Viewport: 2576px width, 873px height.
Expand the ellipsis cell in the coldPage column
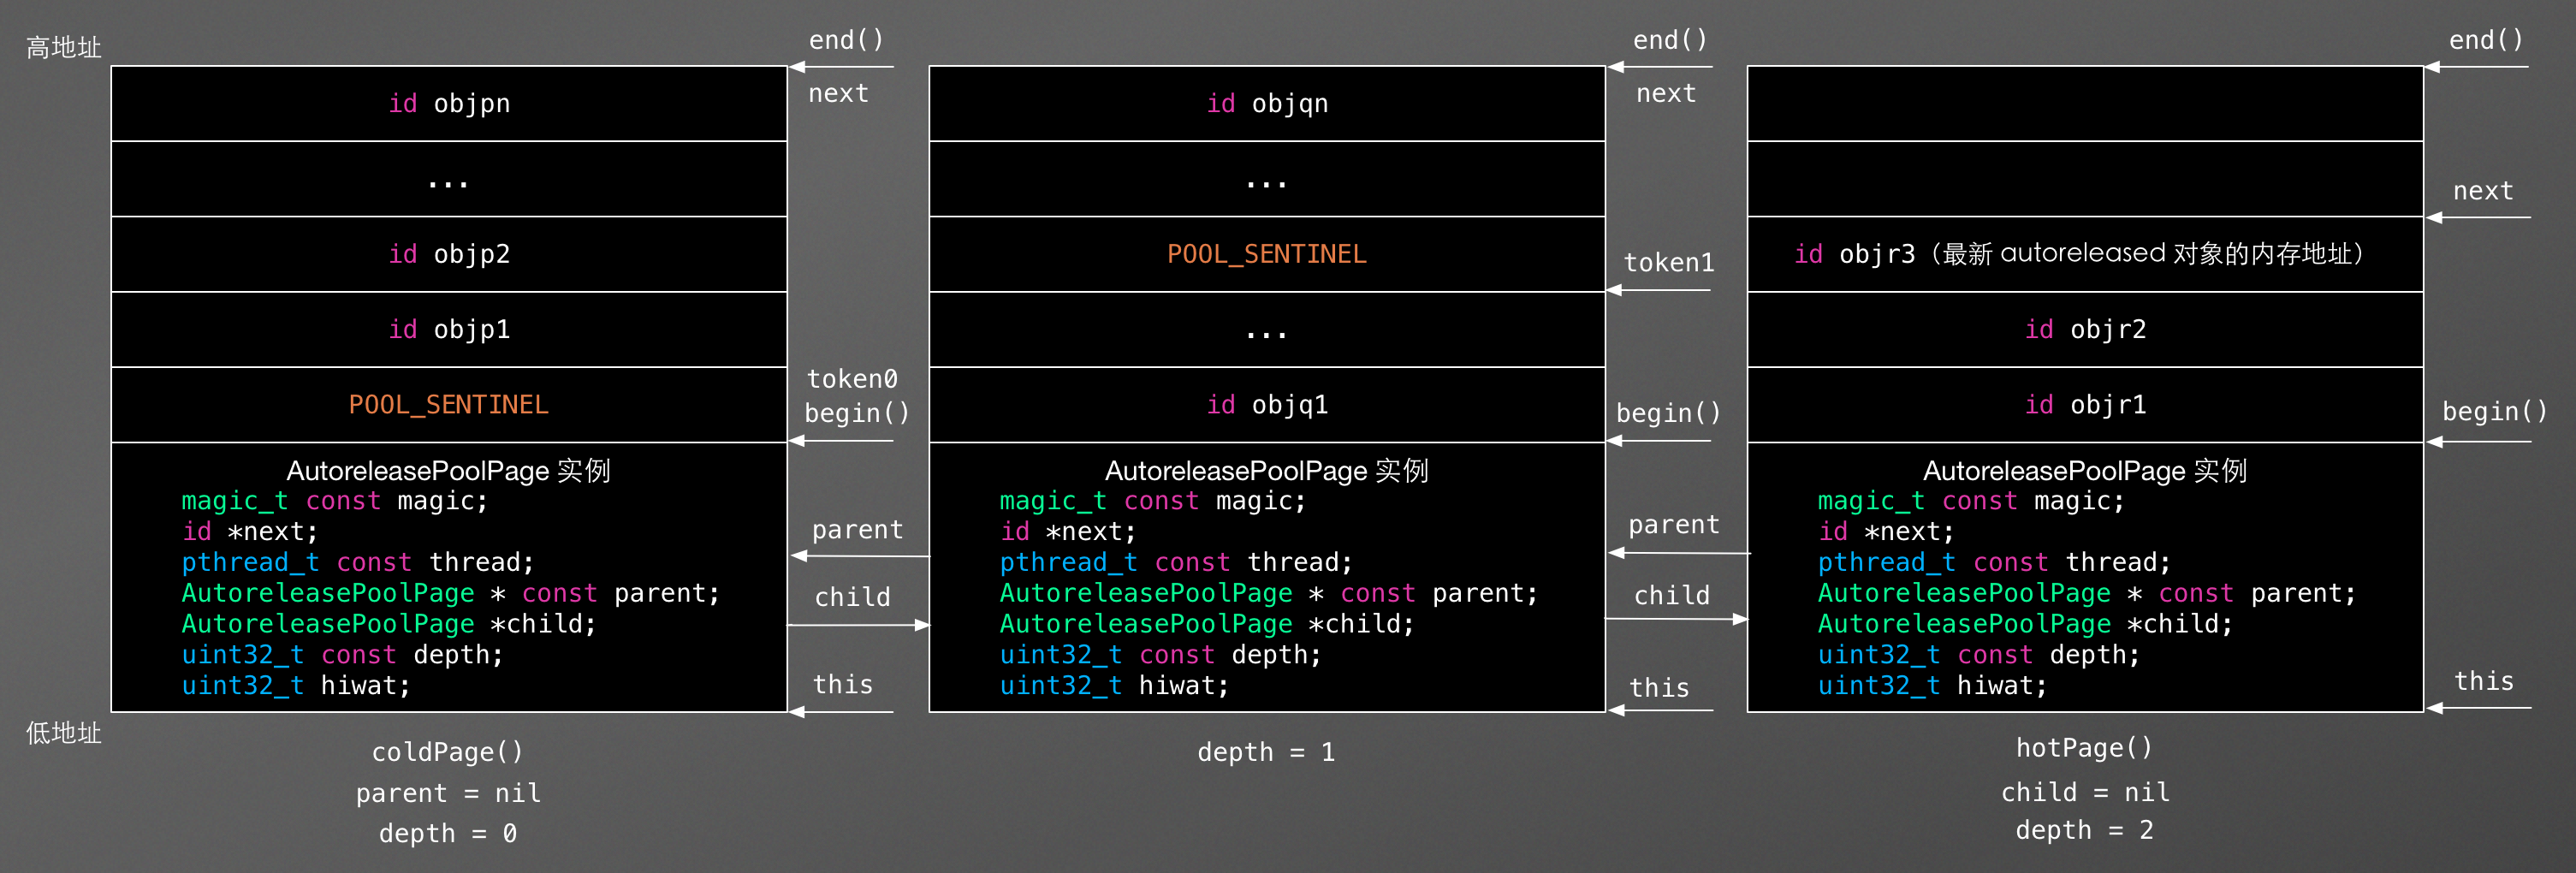pyautogui.click(x=448, y=179)
